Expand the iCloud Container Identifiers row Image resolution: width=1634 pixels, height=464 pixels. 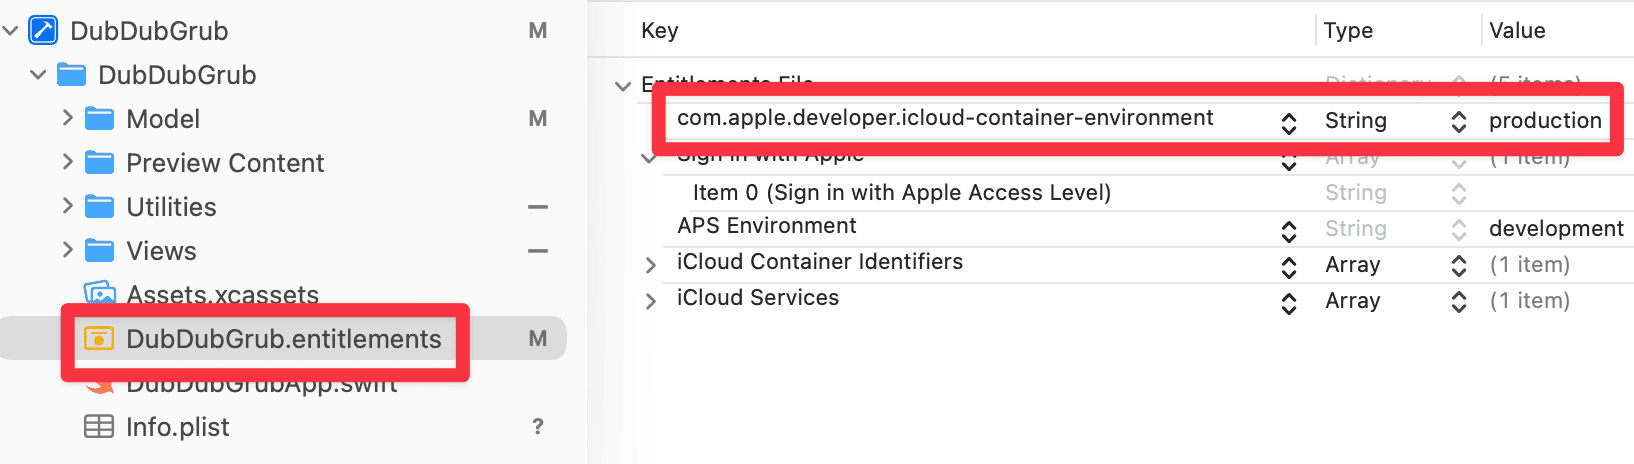[x=651, y=265]
